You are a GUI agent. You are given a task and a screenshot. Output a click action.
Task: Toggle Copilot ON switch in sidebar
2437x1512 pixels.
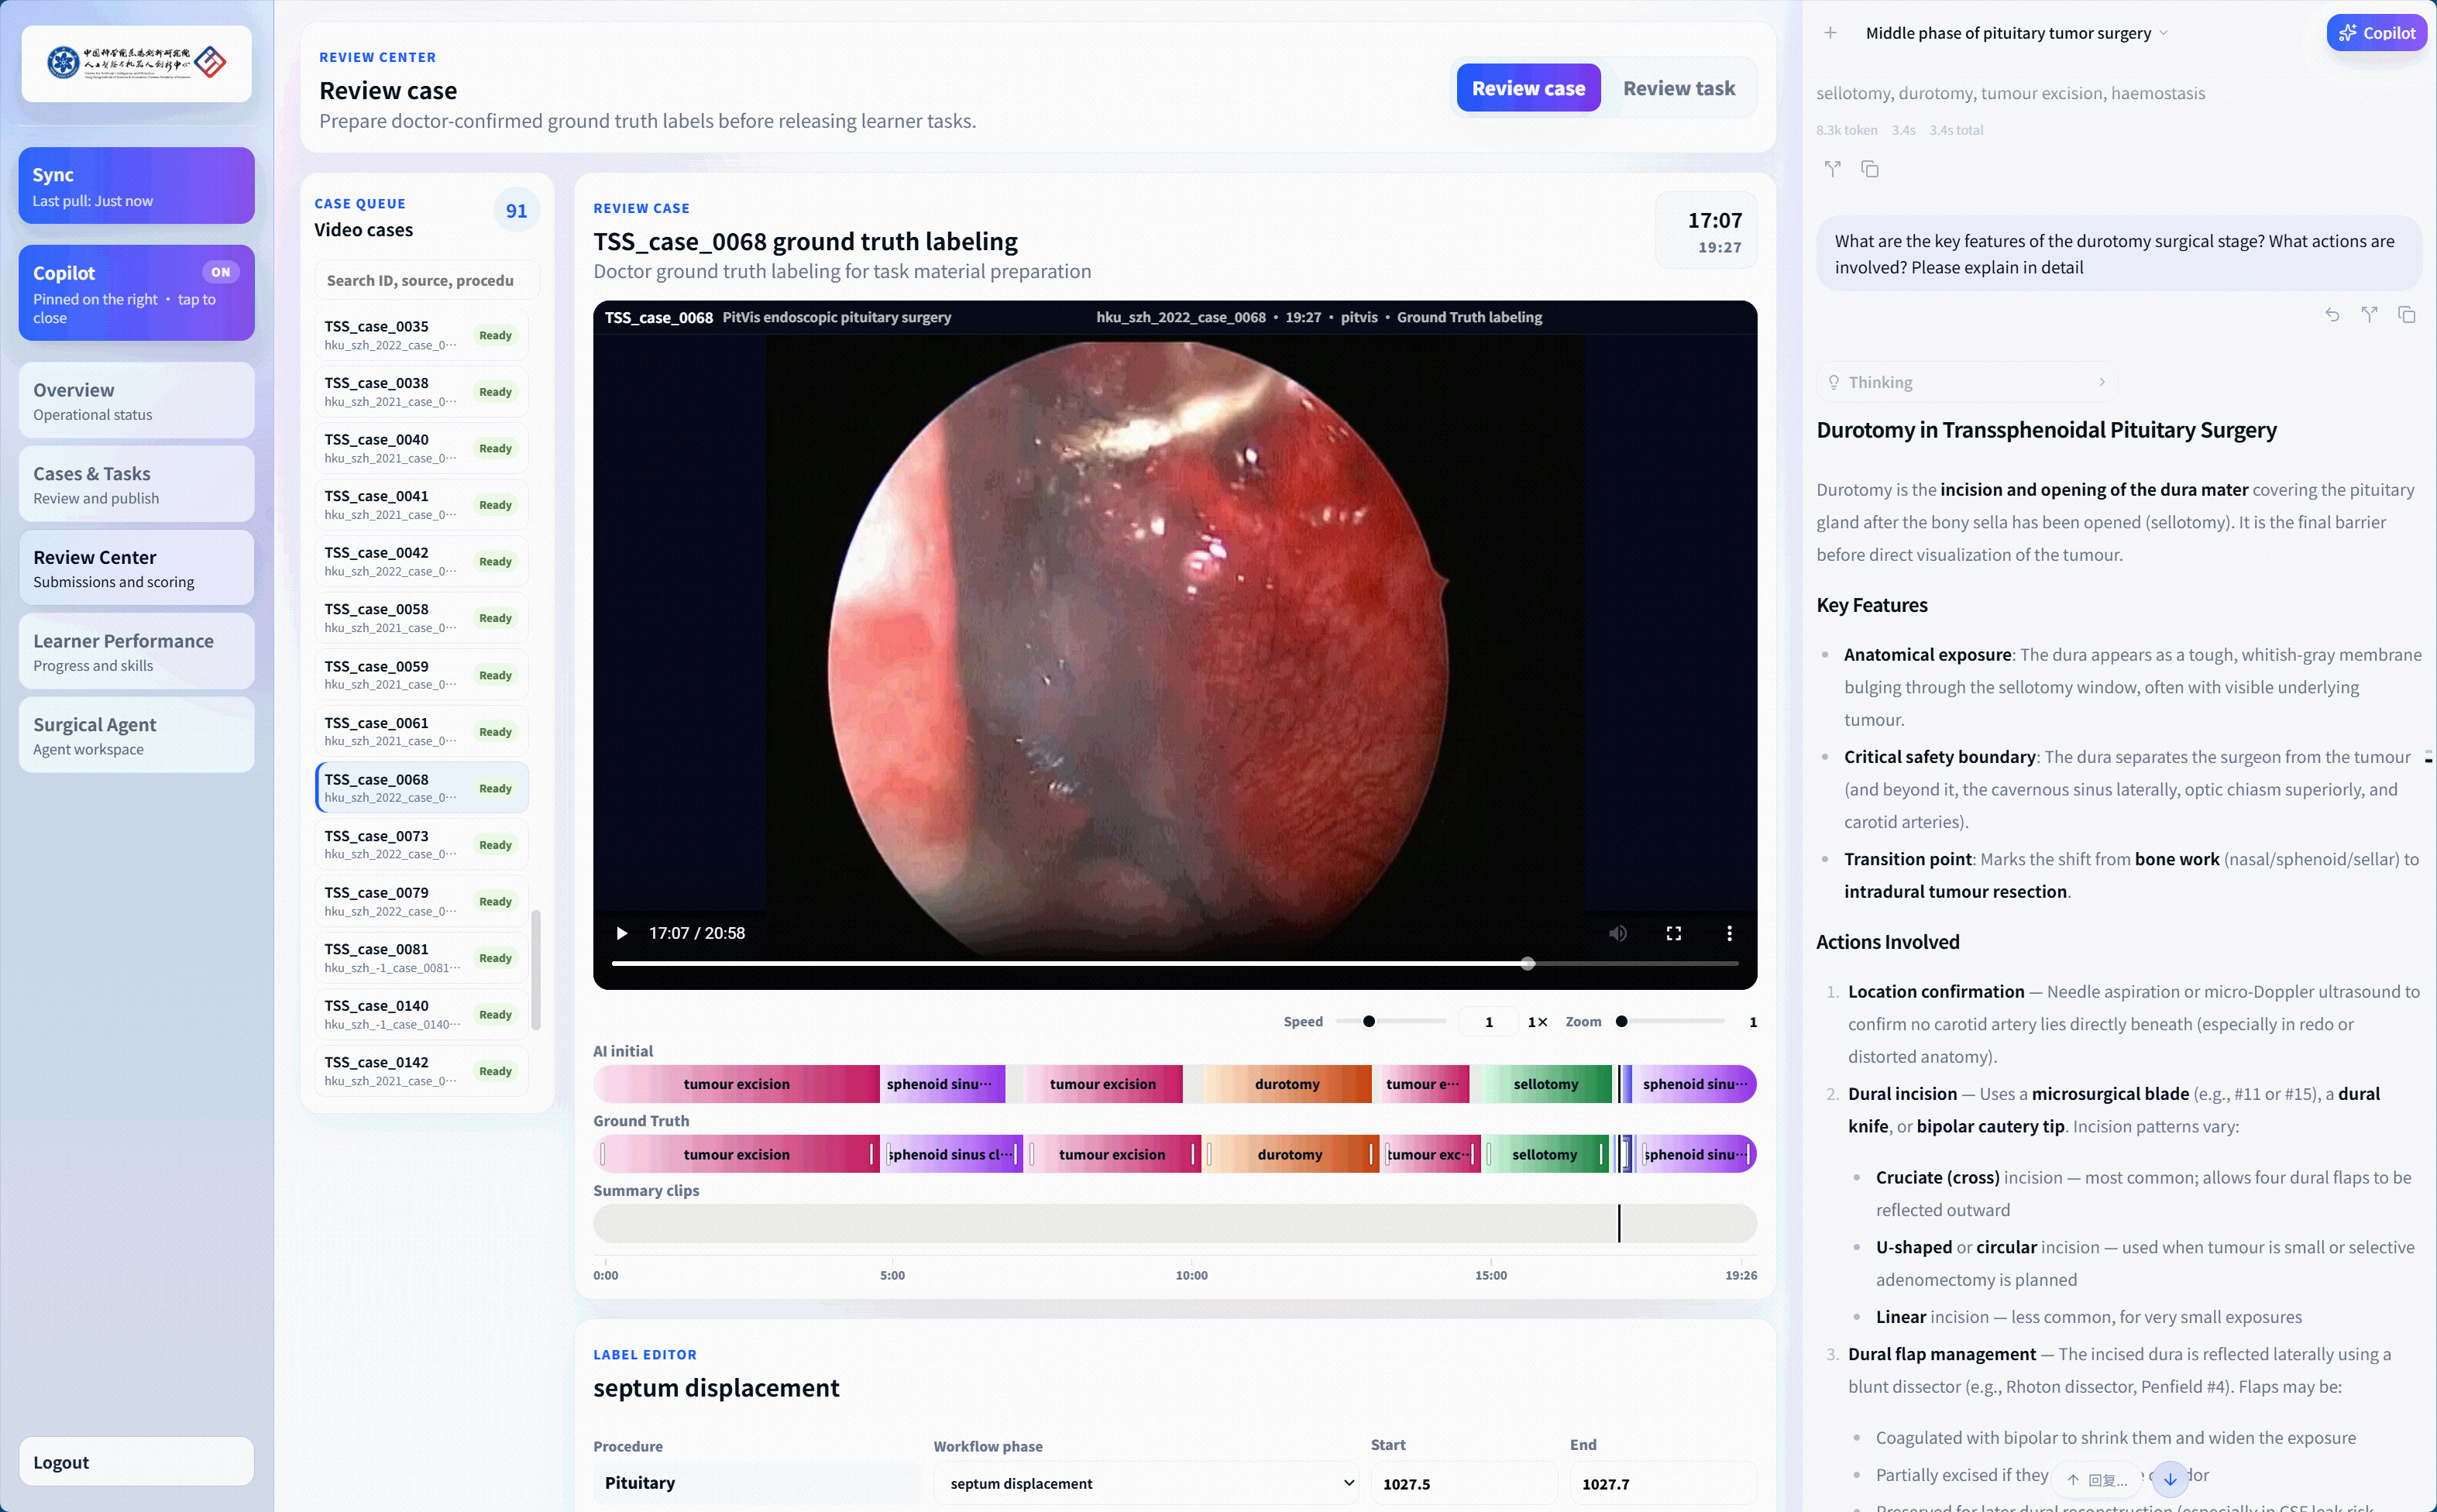[220, 272]
